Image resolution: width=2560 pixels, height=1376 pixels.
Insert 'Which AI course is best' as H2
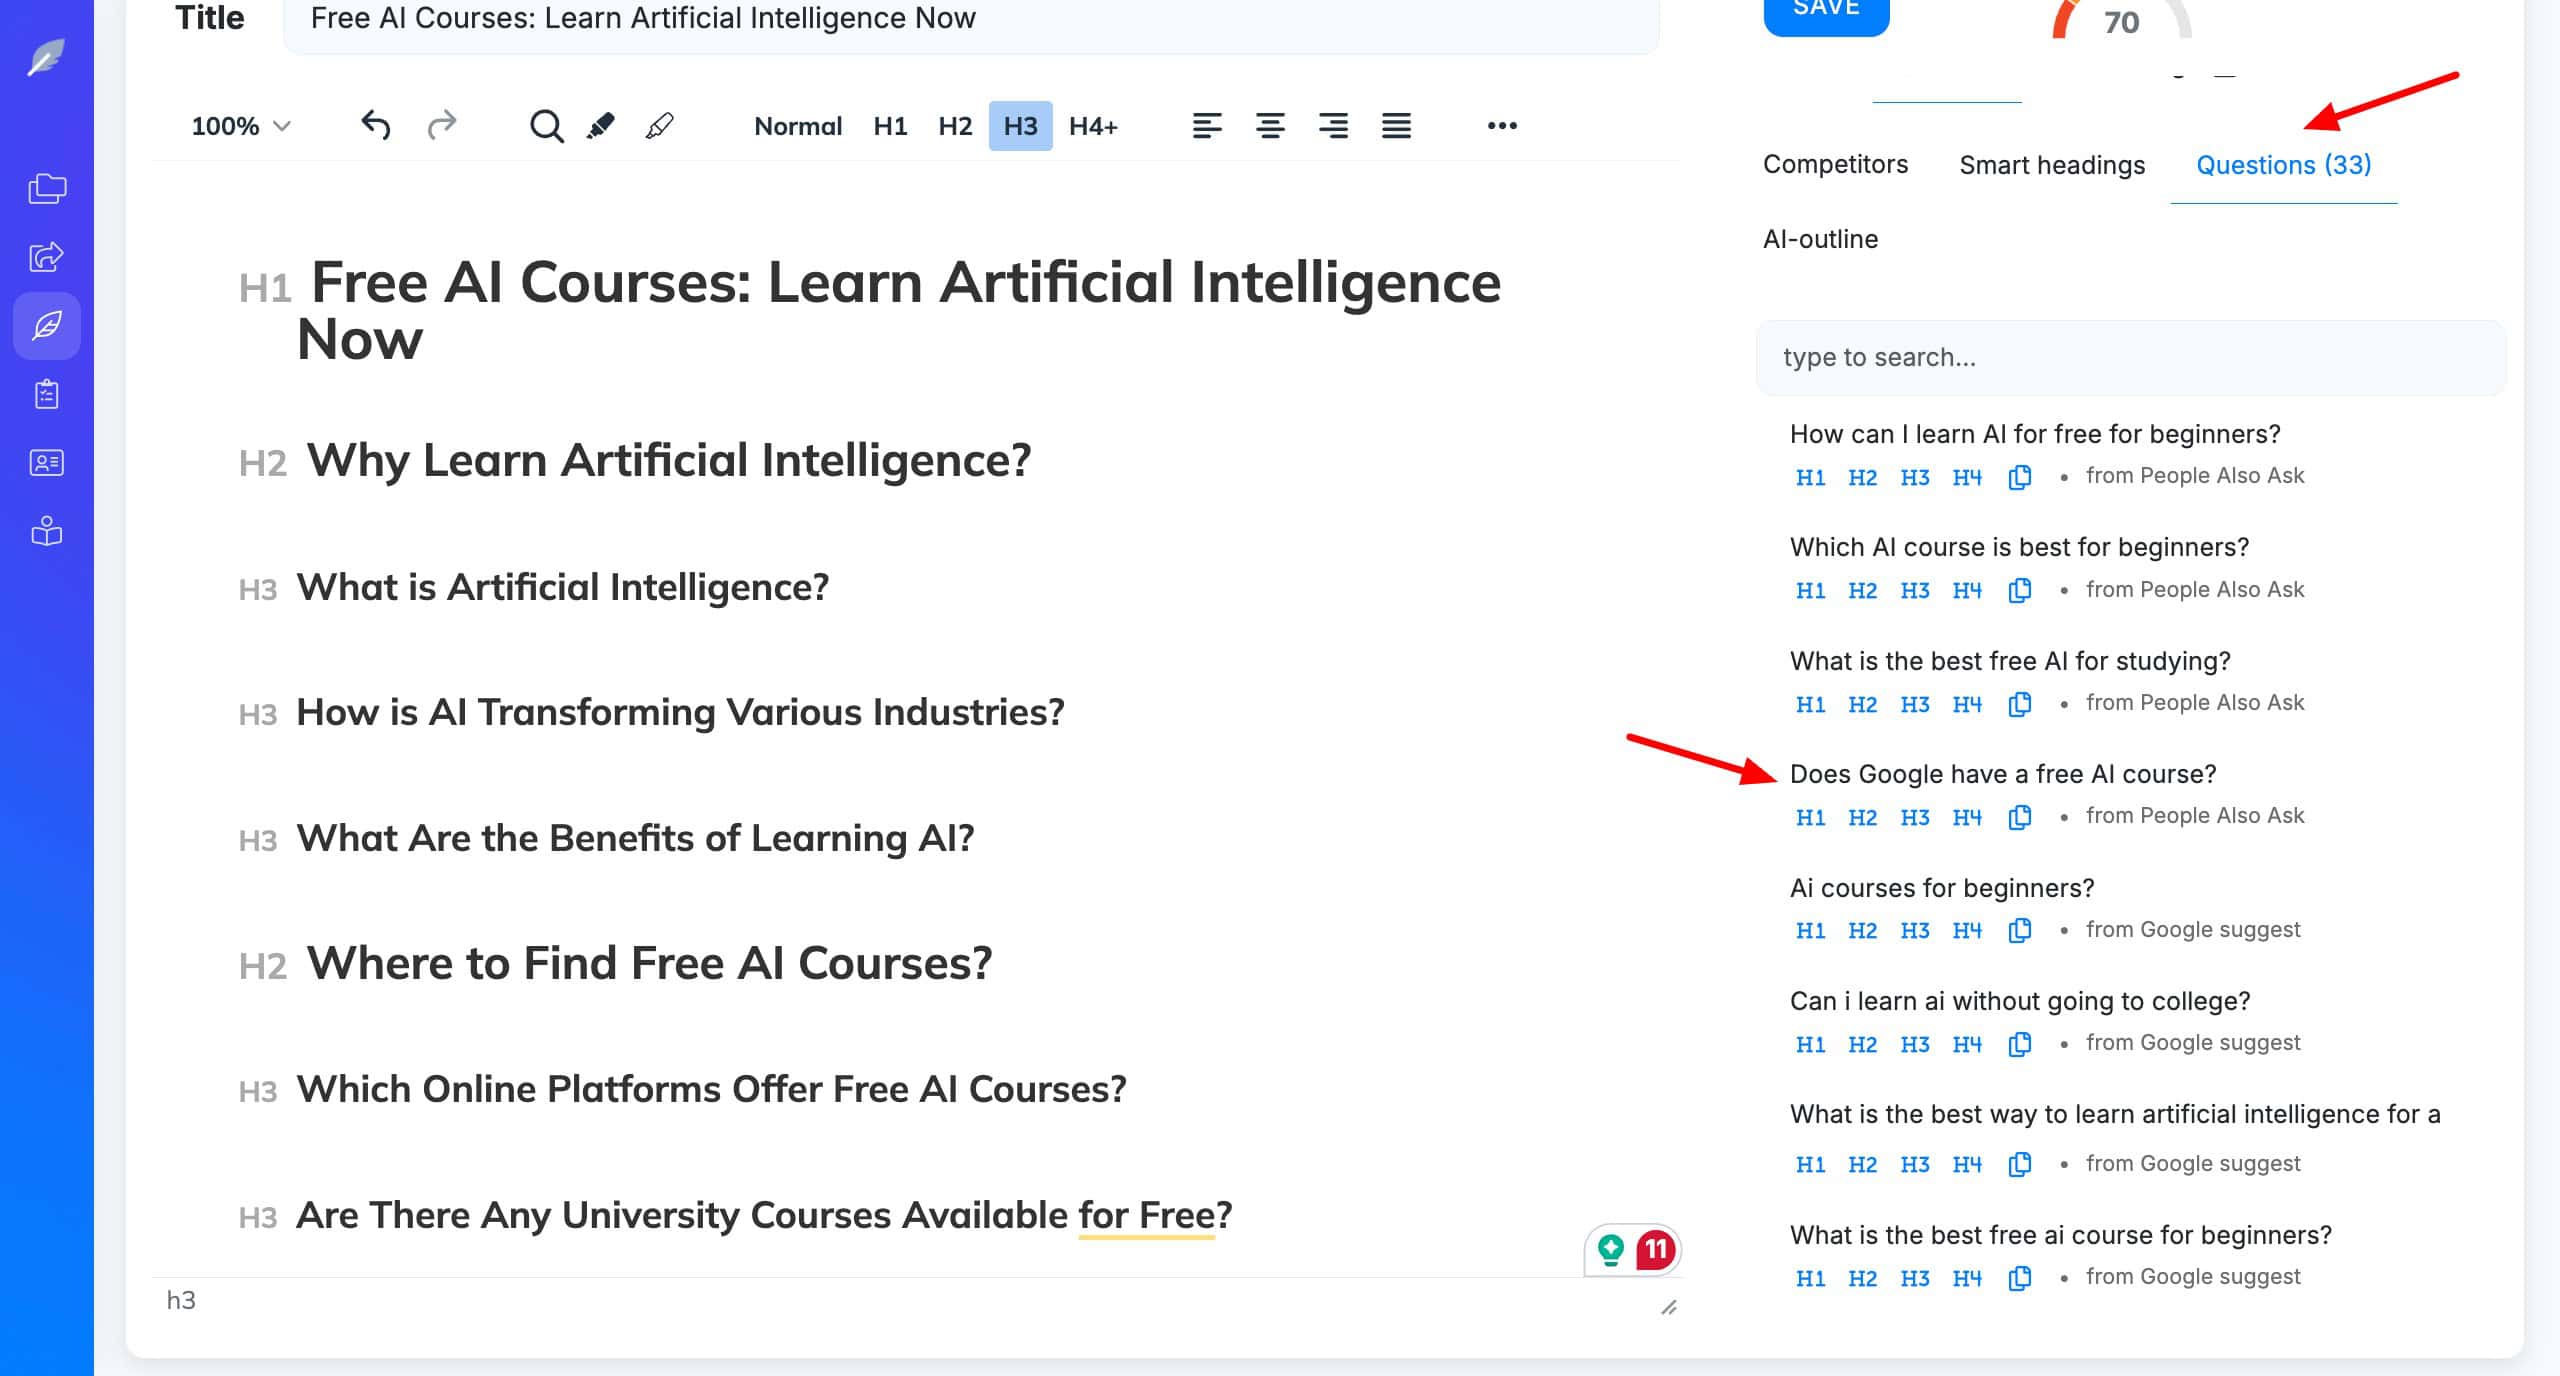(x=1862, y=590)
